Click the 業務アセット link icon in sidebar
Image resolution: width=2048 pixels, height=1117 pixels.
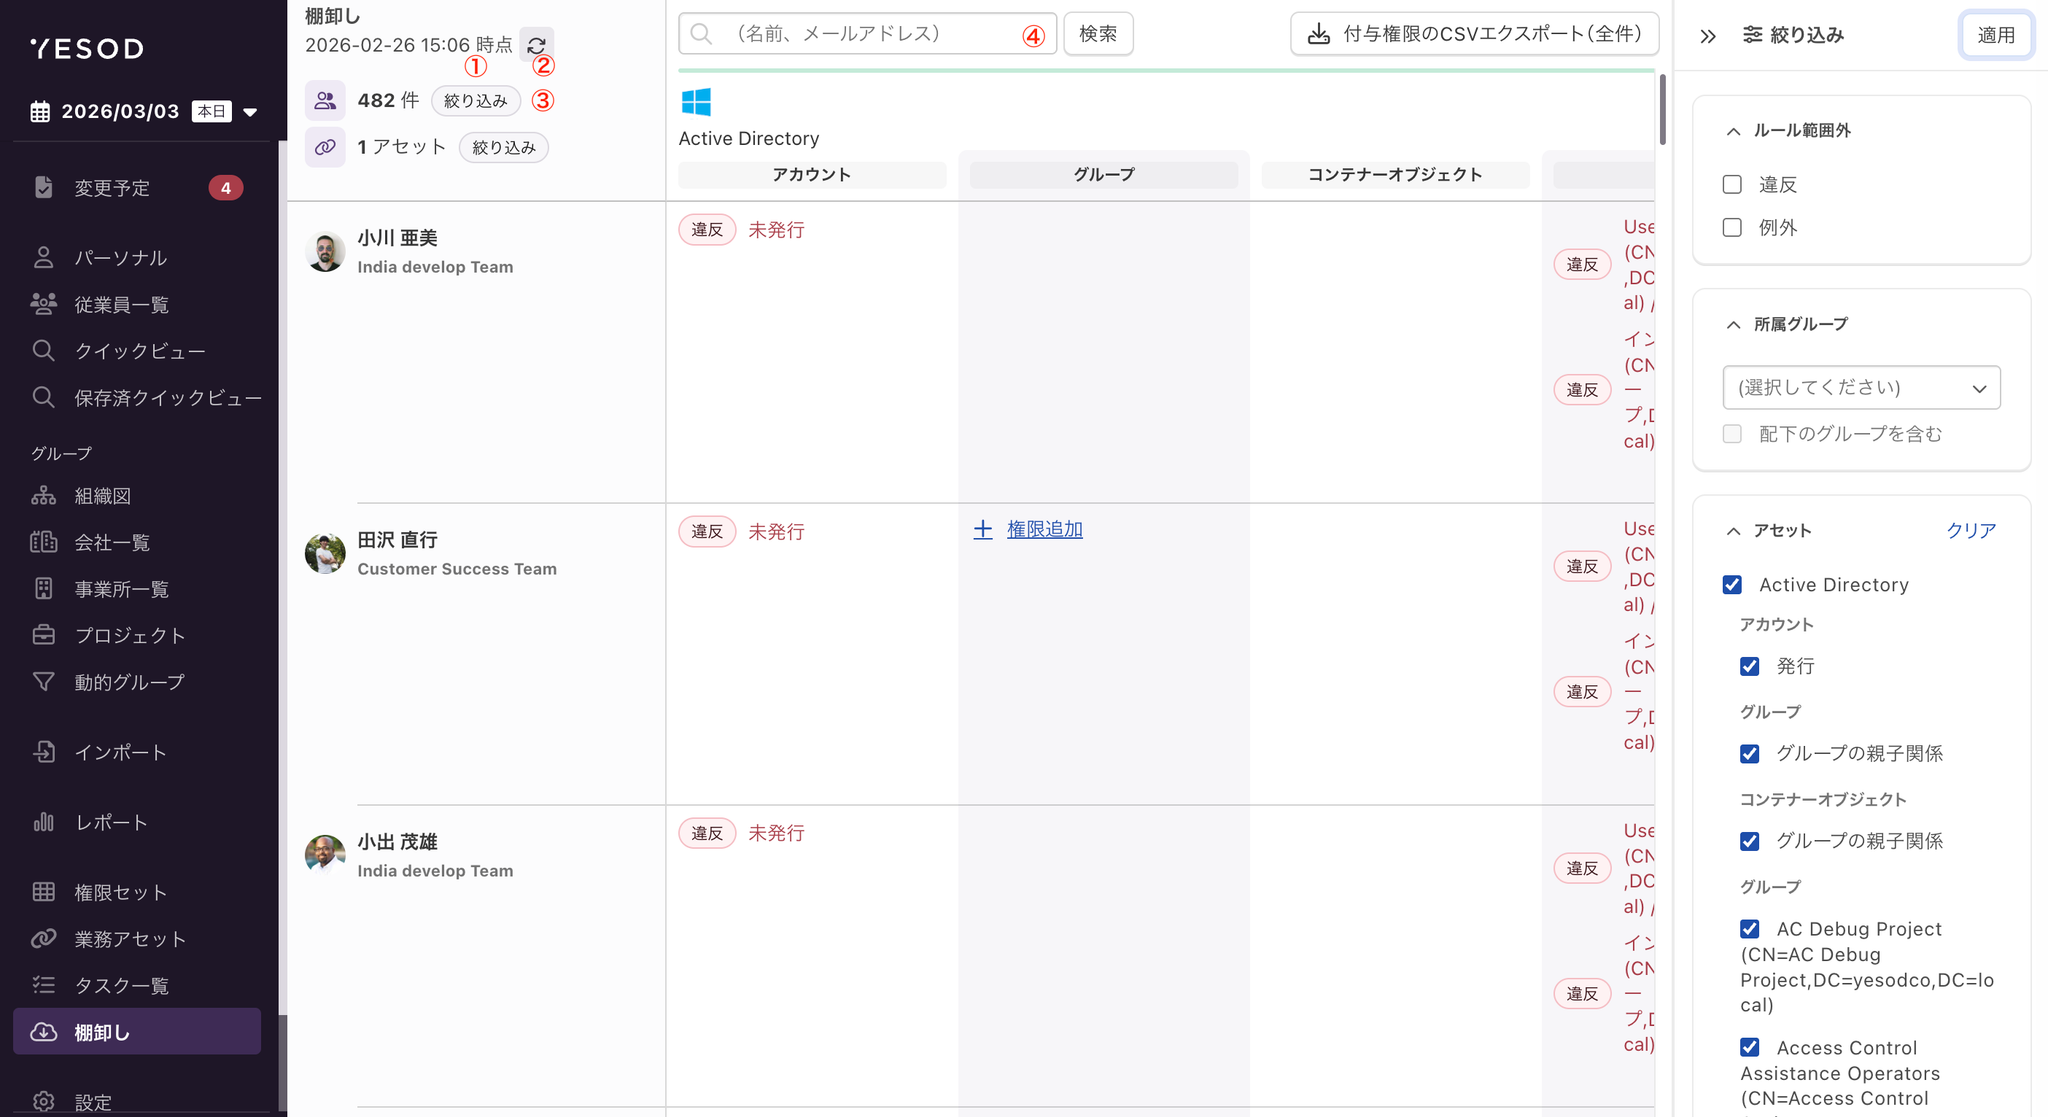[43, 938]
